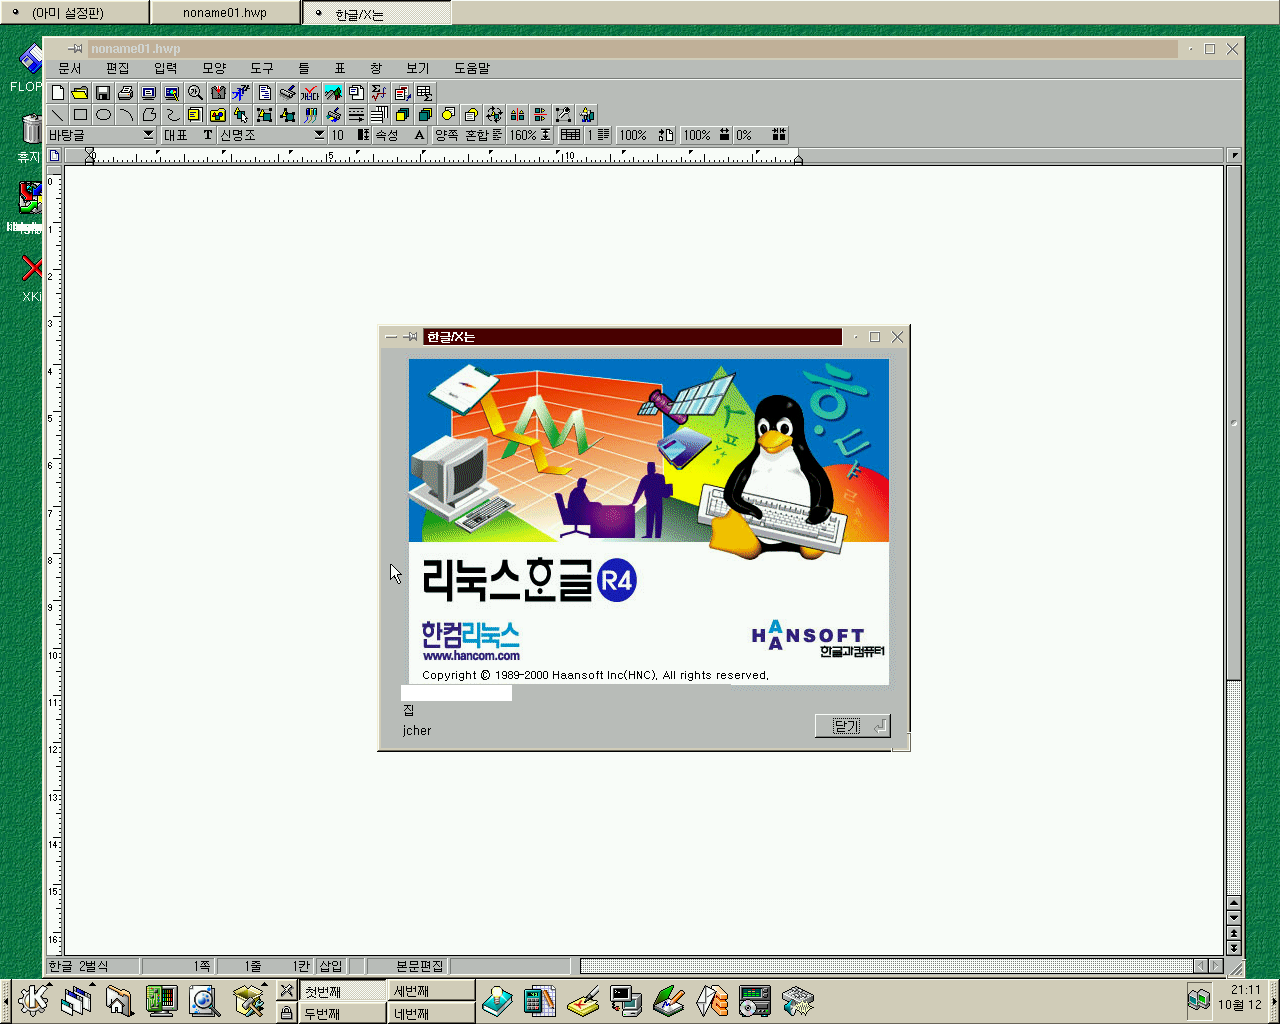Open the 도움말 menu
Viewport: 1280px width, 1024px height.
472,68
